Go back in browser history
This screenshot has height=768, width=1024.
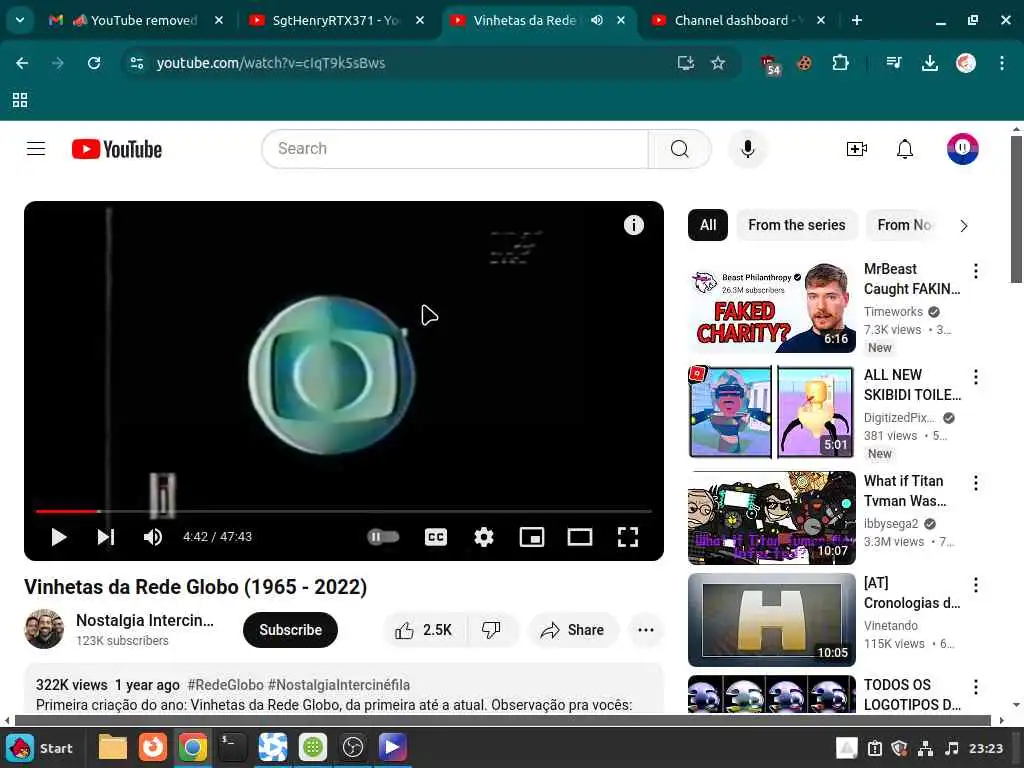click(x=22, y=63)
